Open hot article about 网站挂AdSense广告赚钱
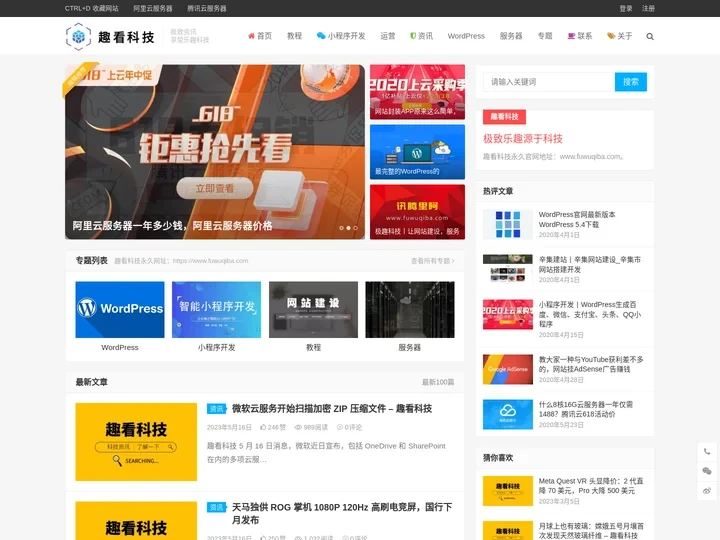This screenshot has height=540, width=720. click(x=591, y=364)
